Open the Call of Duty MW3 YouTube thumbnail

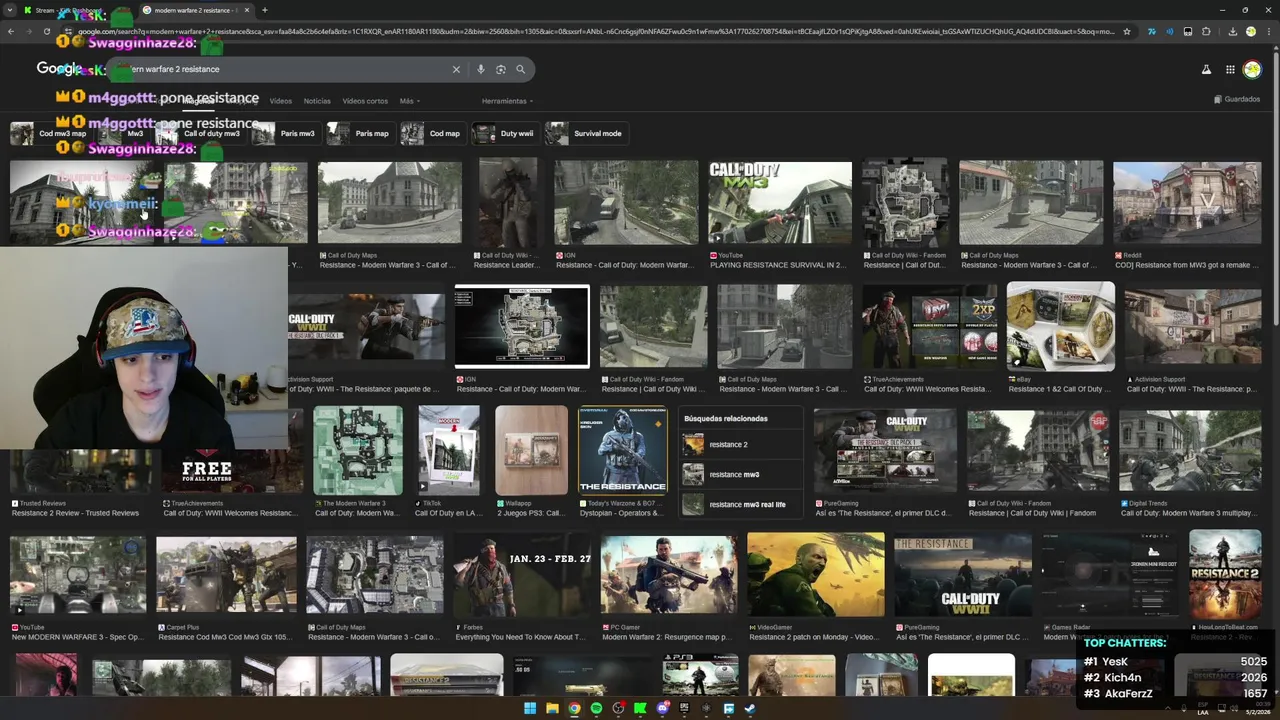(x=780, y=203)
